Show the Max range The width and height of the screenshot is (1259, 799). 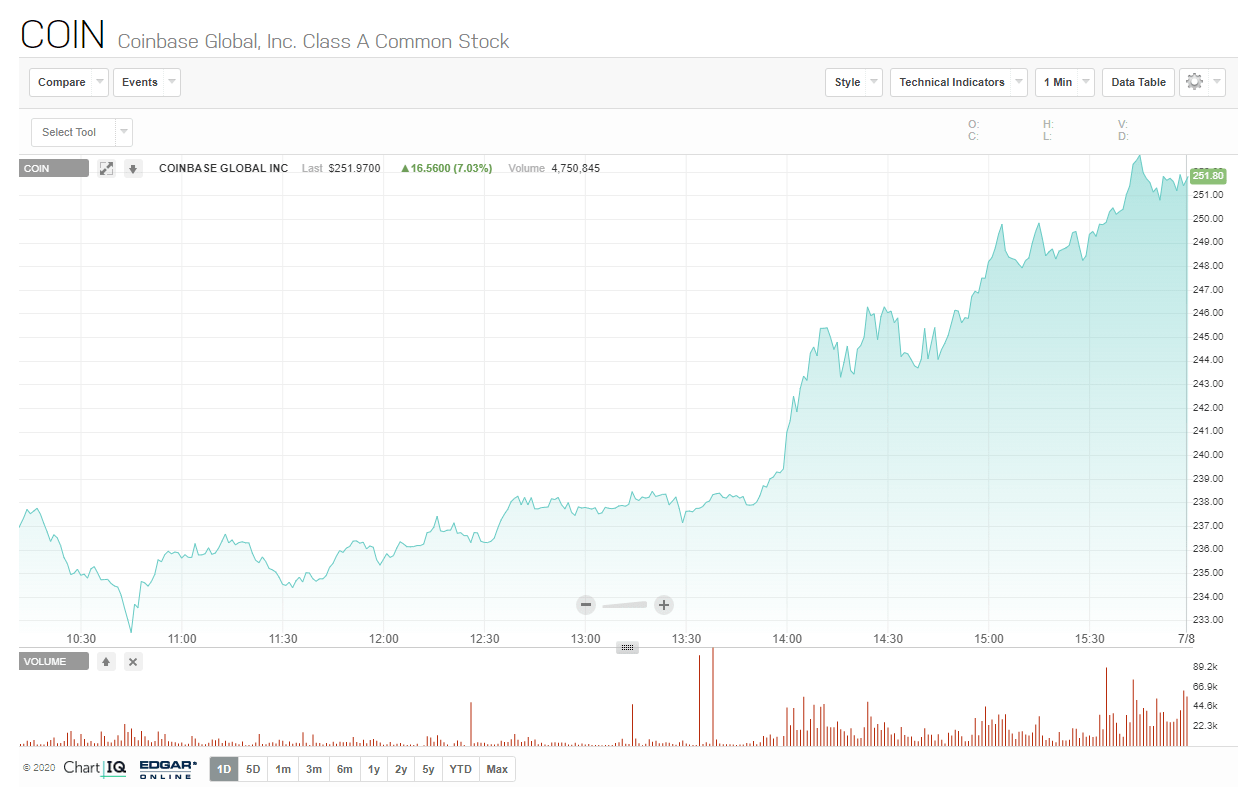click(497, 769)
